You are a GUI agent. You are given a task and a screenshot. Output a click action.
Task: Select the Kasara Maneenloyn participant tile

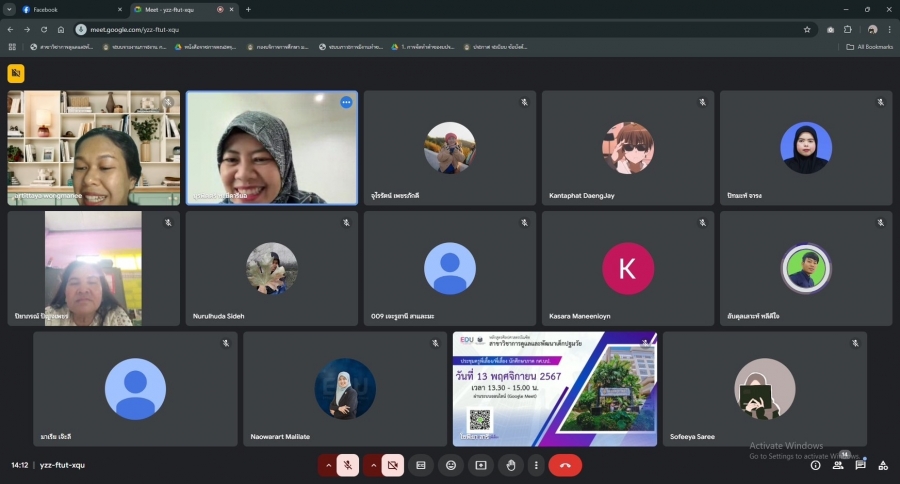tap(628, 268)
